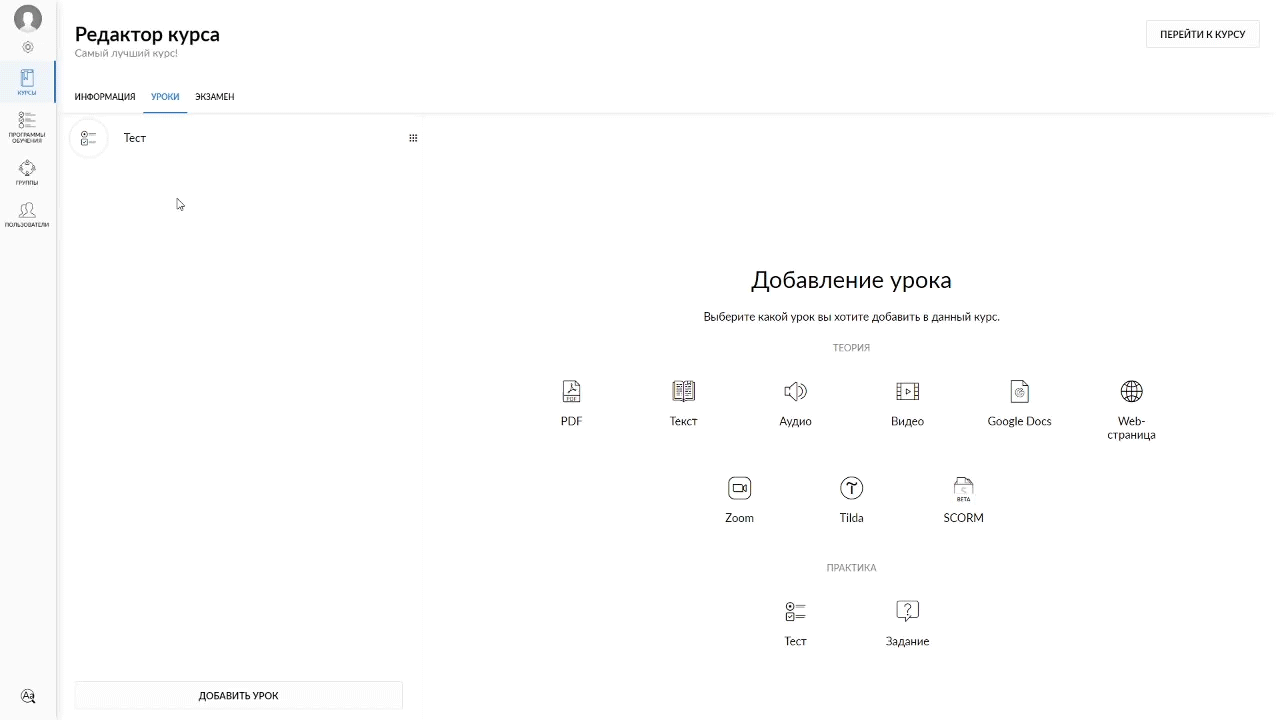
Task: Add a Задание practice lesson
Action: tap(907, 623)
